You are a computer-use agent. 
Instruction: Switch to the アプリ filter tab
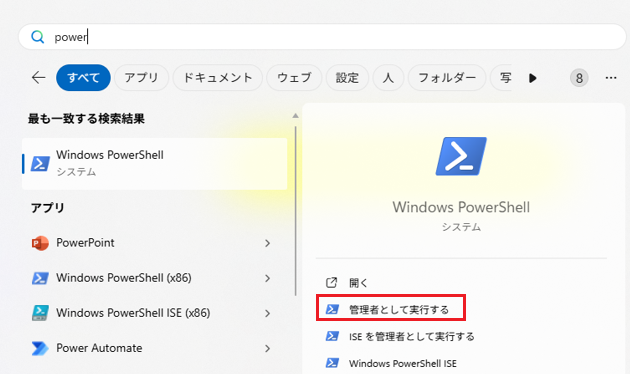click(x=141, y=78)
